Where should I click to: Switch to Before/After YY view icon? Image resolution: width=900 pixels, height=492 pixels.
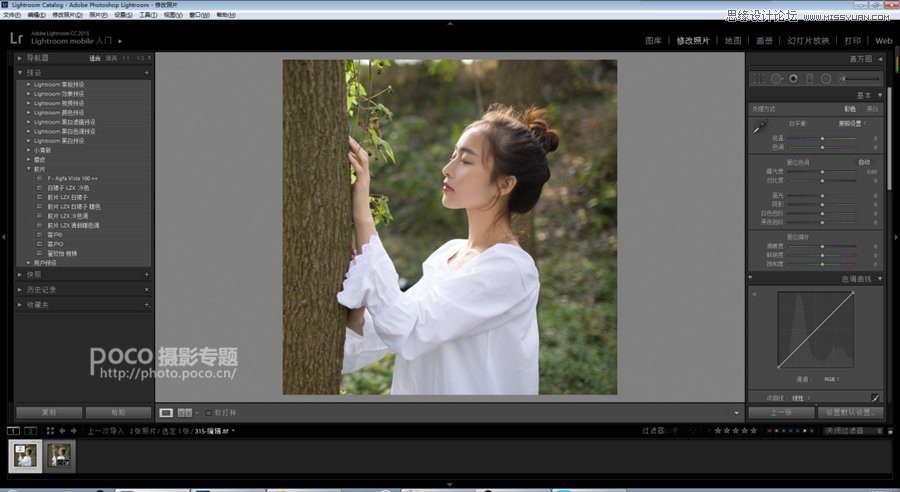[184, 413]
